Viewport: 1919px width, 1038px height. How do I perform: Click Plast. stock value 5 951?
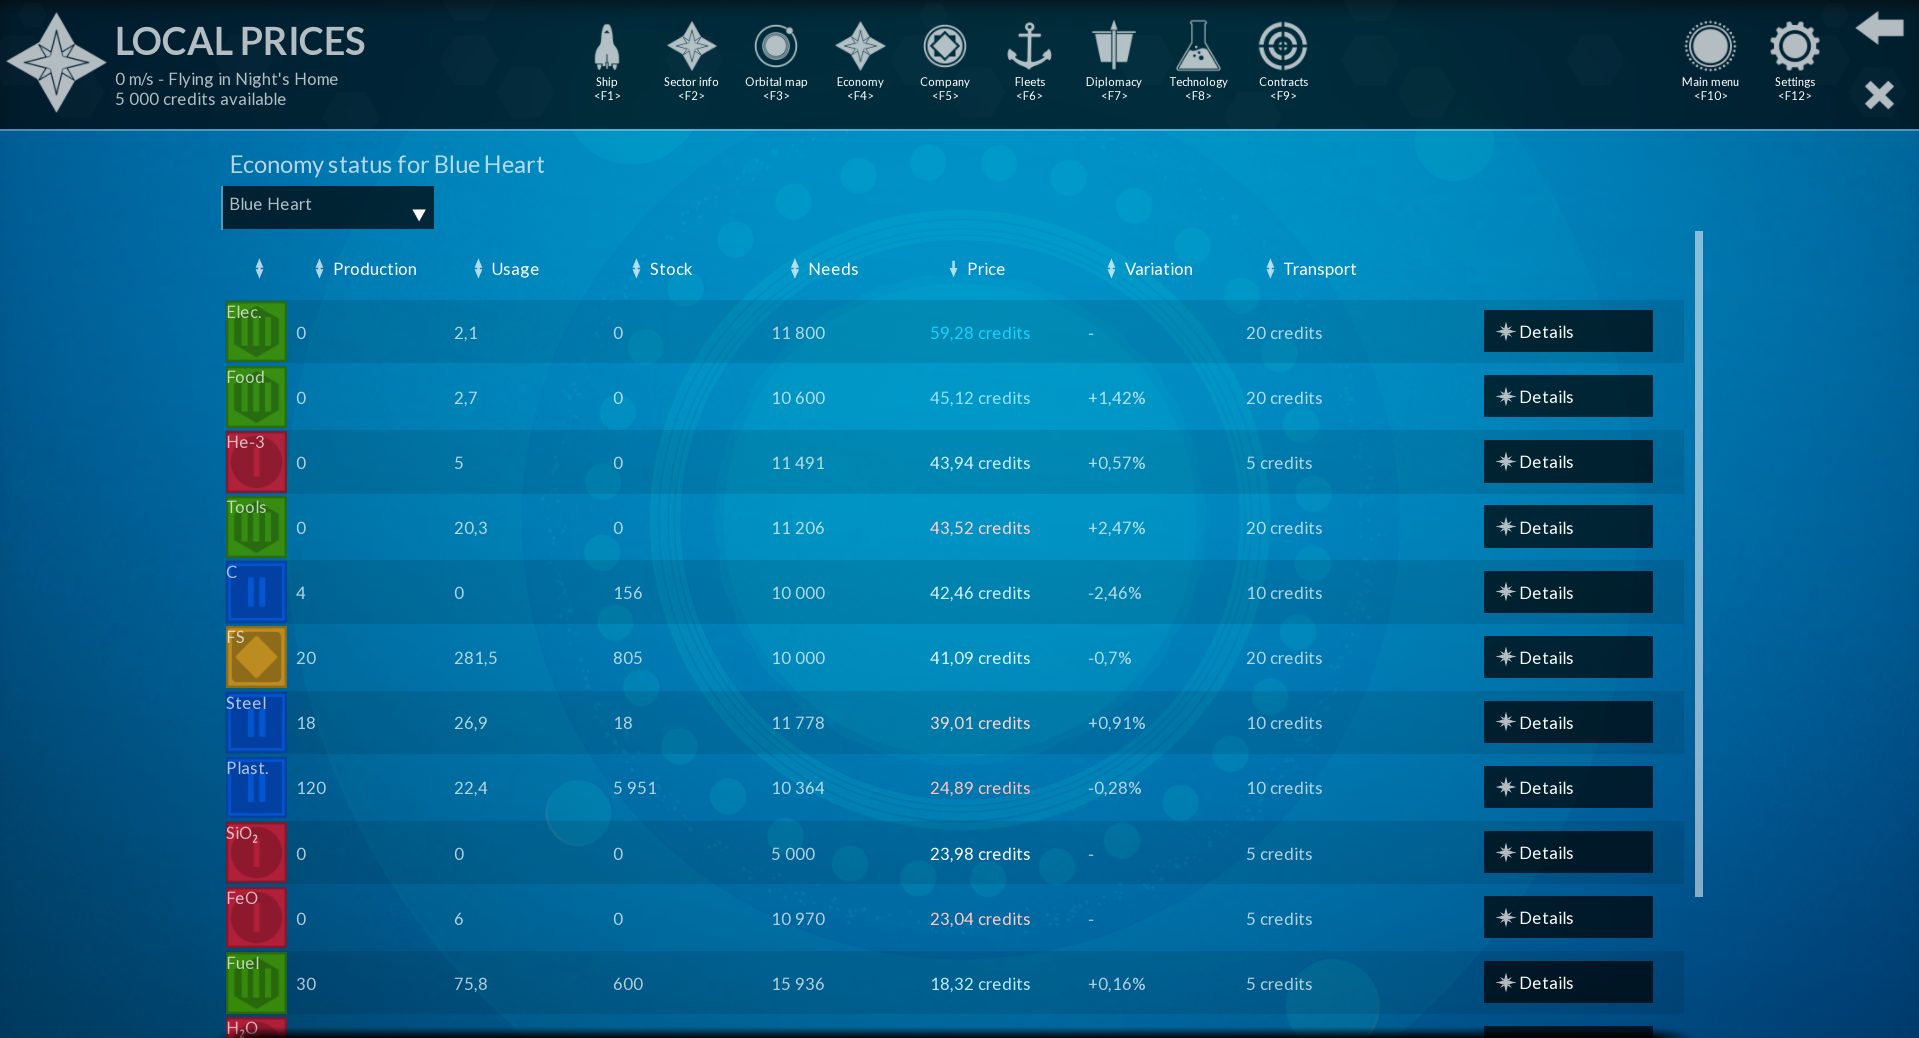[635, 788]
